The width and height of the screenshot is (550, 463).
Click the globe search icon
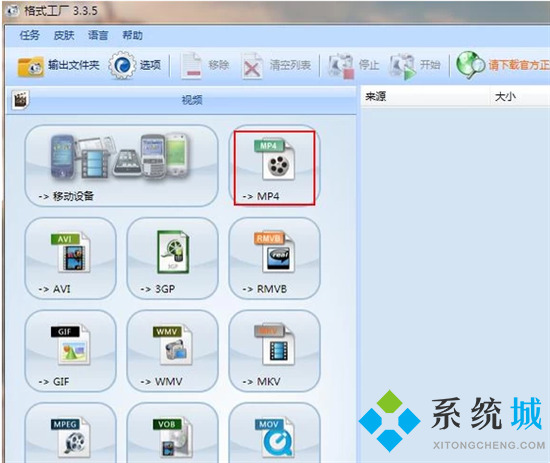[470, 65]
